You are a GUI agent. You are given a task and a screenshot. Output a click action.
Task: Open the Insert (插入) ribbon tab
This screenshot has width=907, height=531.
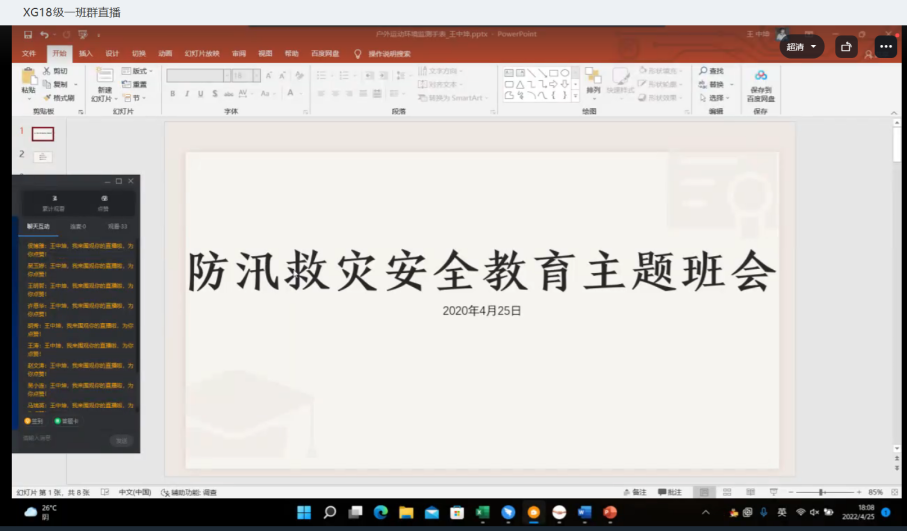(x=86, y=53)
